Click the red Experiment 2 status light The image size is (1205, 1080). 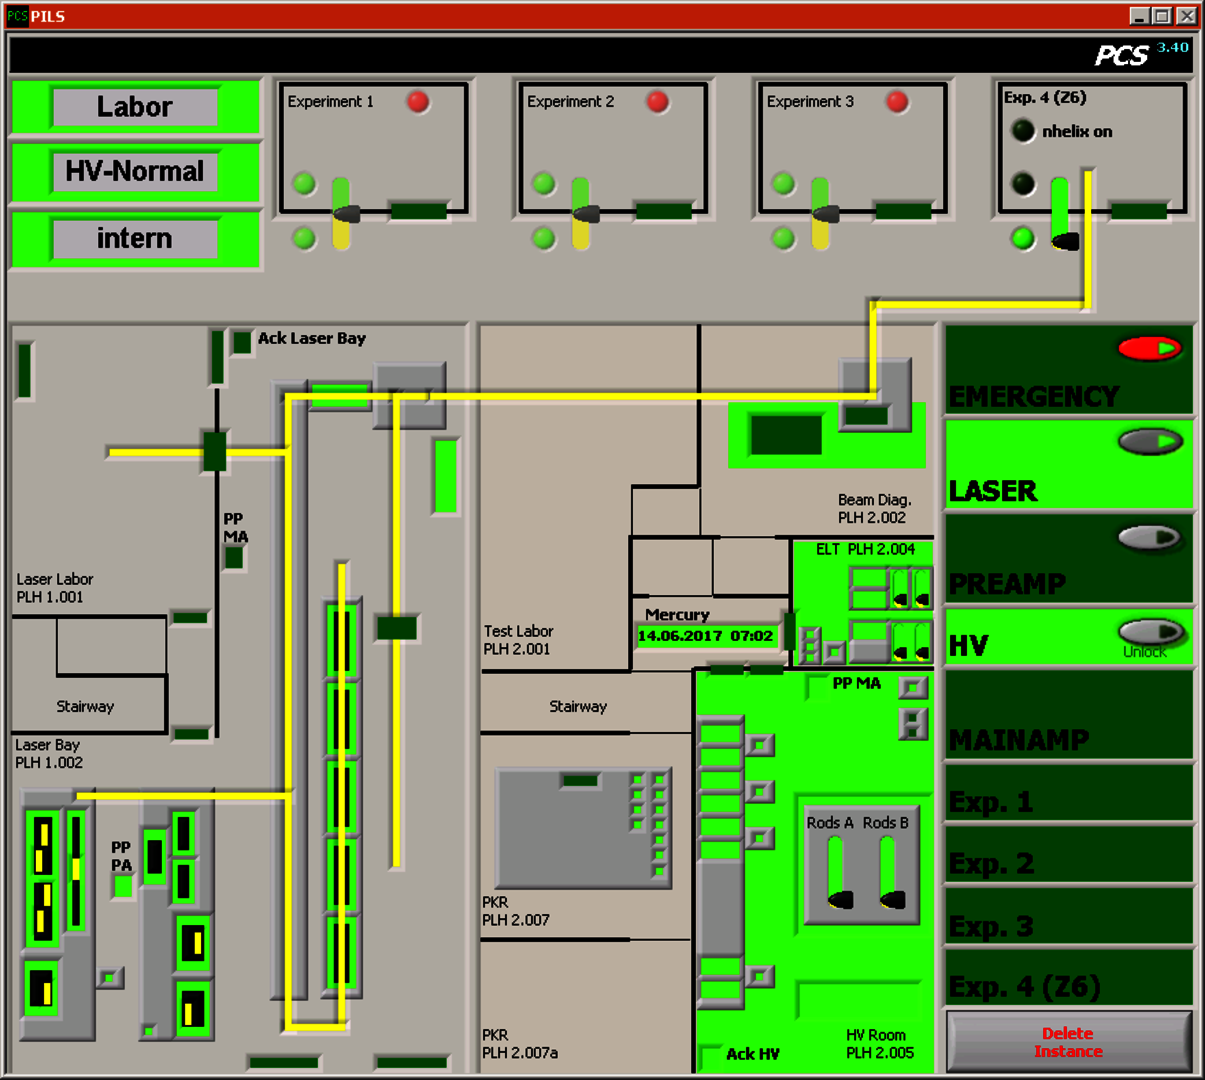point(657,102)
